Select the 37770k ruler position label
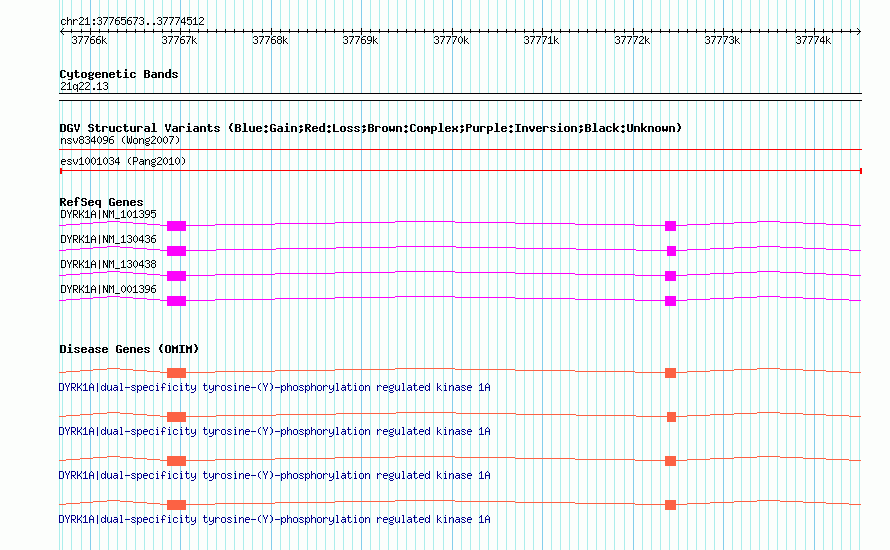Screen dimensions: 890x550 pos(451,40)
